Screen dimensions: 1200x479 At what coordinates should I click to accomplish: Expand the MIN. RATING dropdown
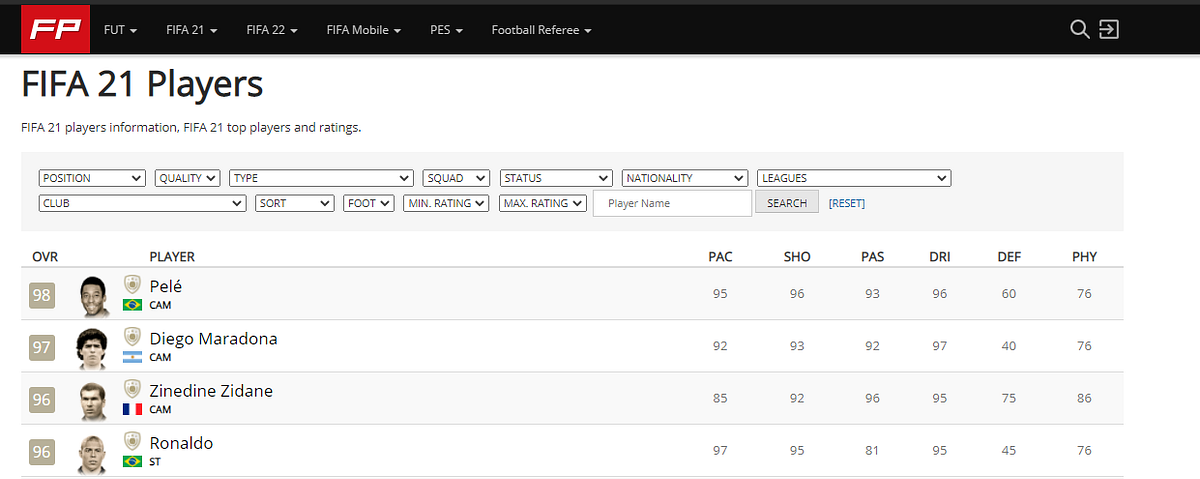446,203
